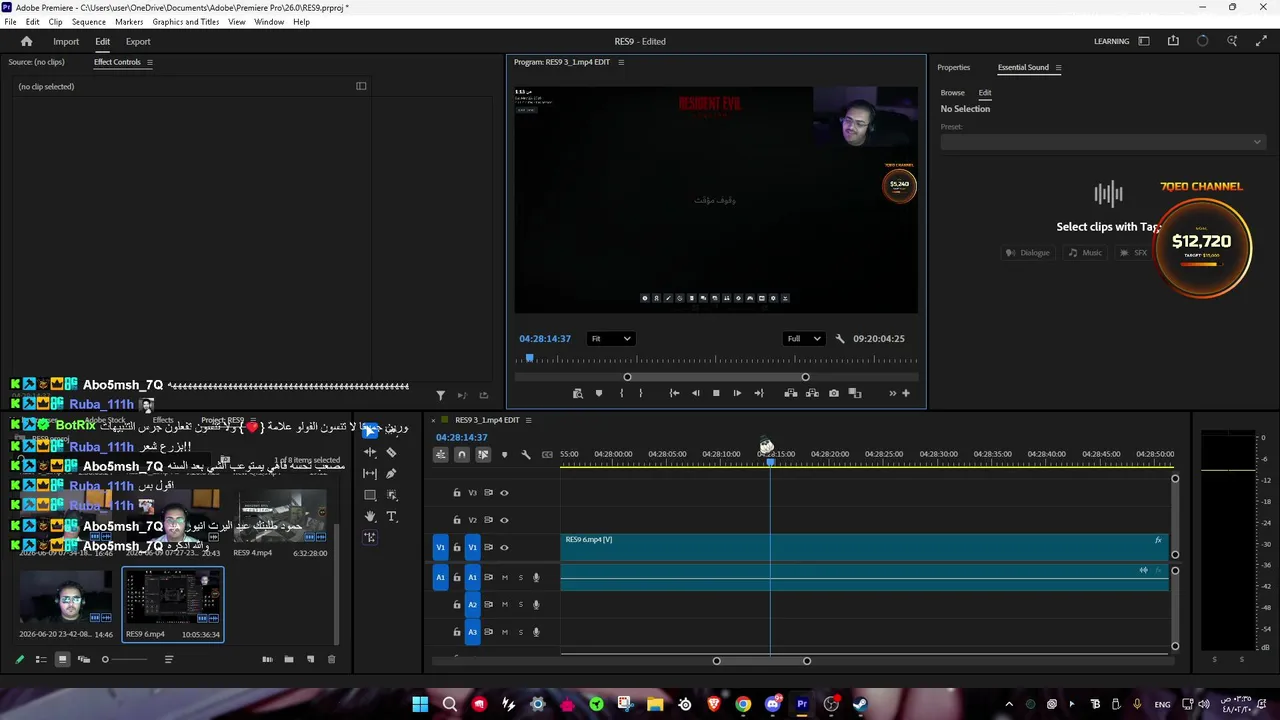Select the Slip tool
Screen dimensions: 1280x720
pyautogui.click(x=370, y=473)
